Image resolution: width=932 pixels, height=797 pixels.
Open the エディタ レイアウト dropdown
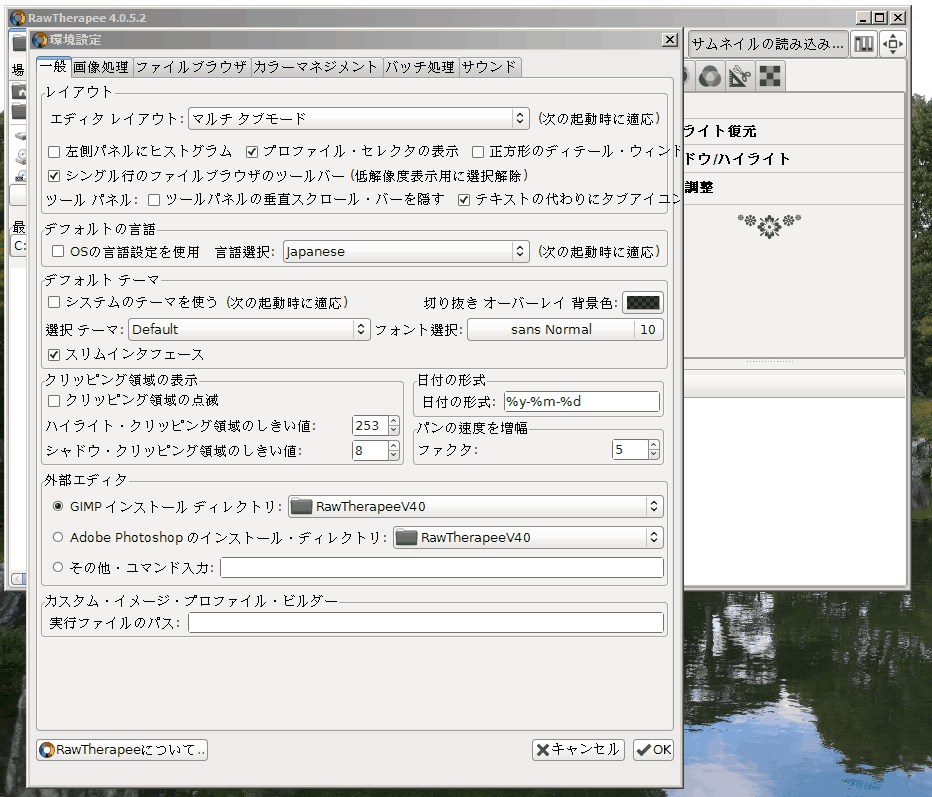(358, 118)
